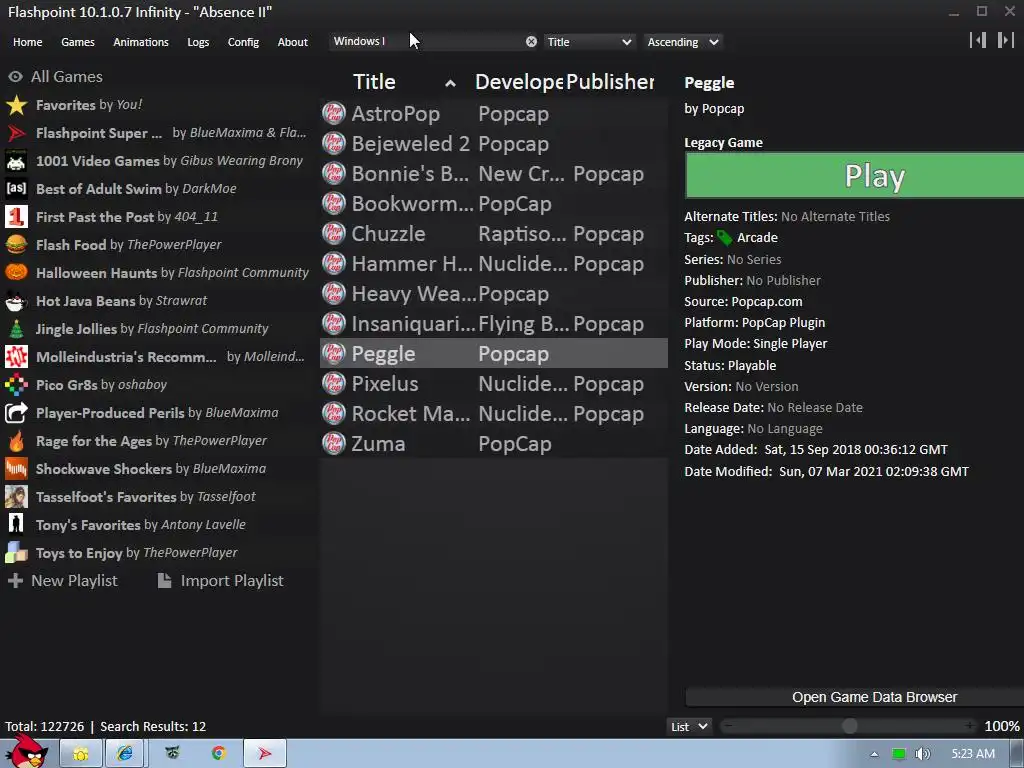This screenshot has width=1024, height=768.
Task: Click the thumbnail size zoom slider
Action: pyautogui.click(x=848, y=726)
